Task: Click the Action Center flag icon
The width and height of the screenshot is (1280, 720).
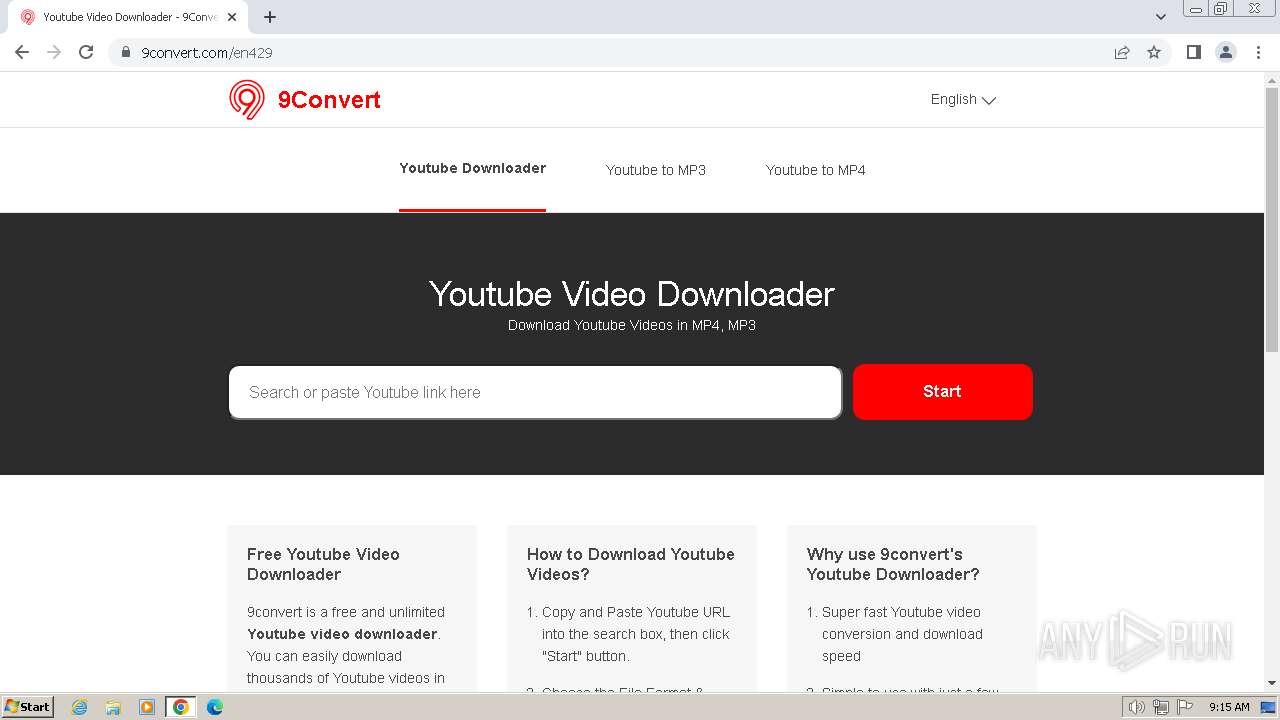Action: (x=1184, y=707)
